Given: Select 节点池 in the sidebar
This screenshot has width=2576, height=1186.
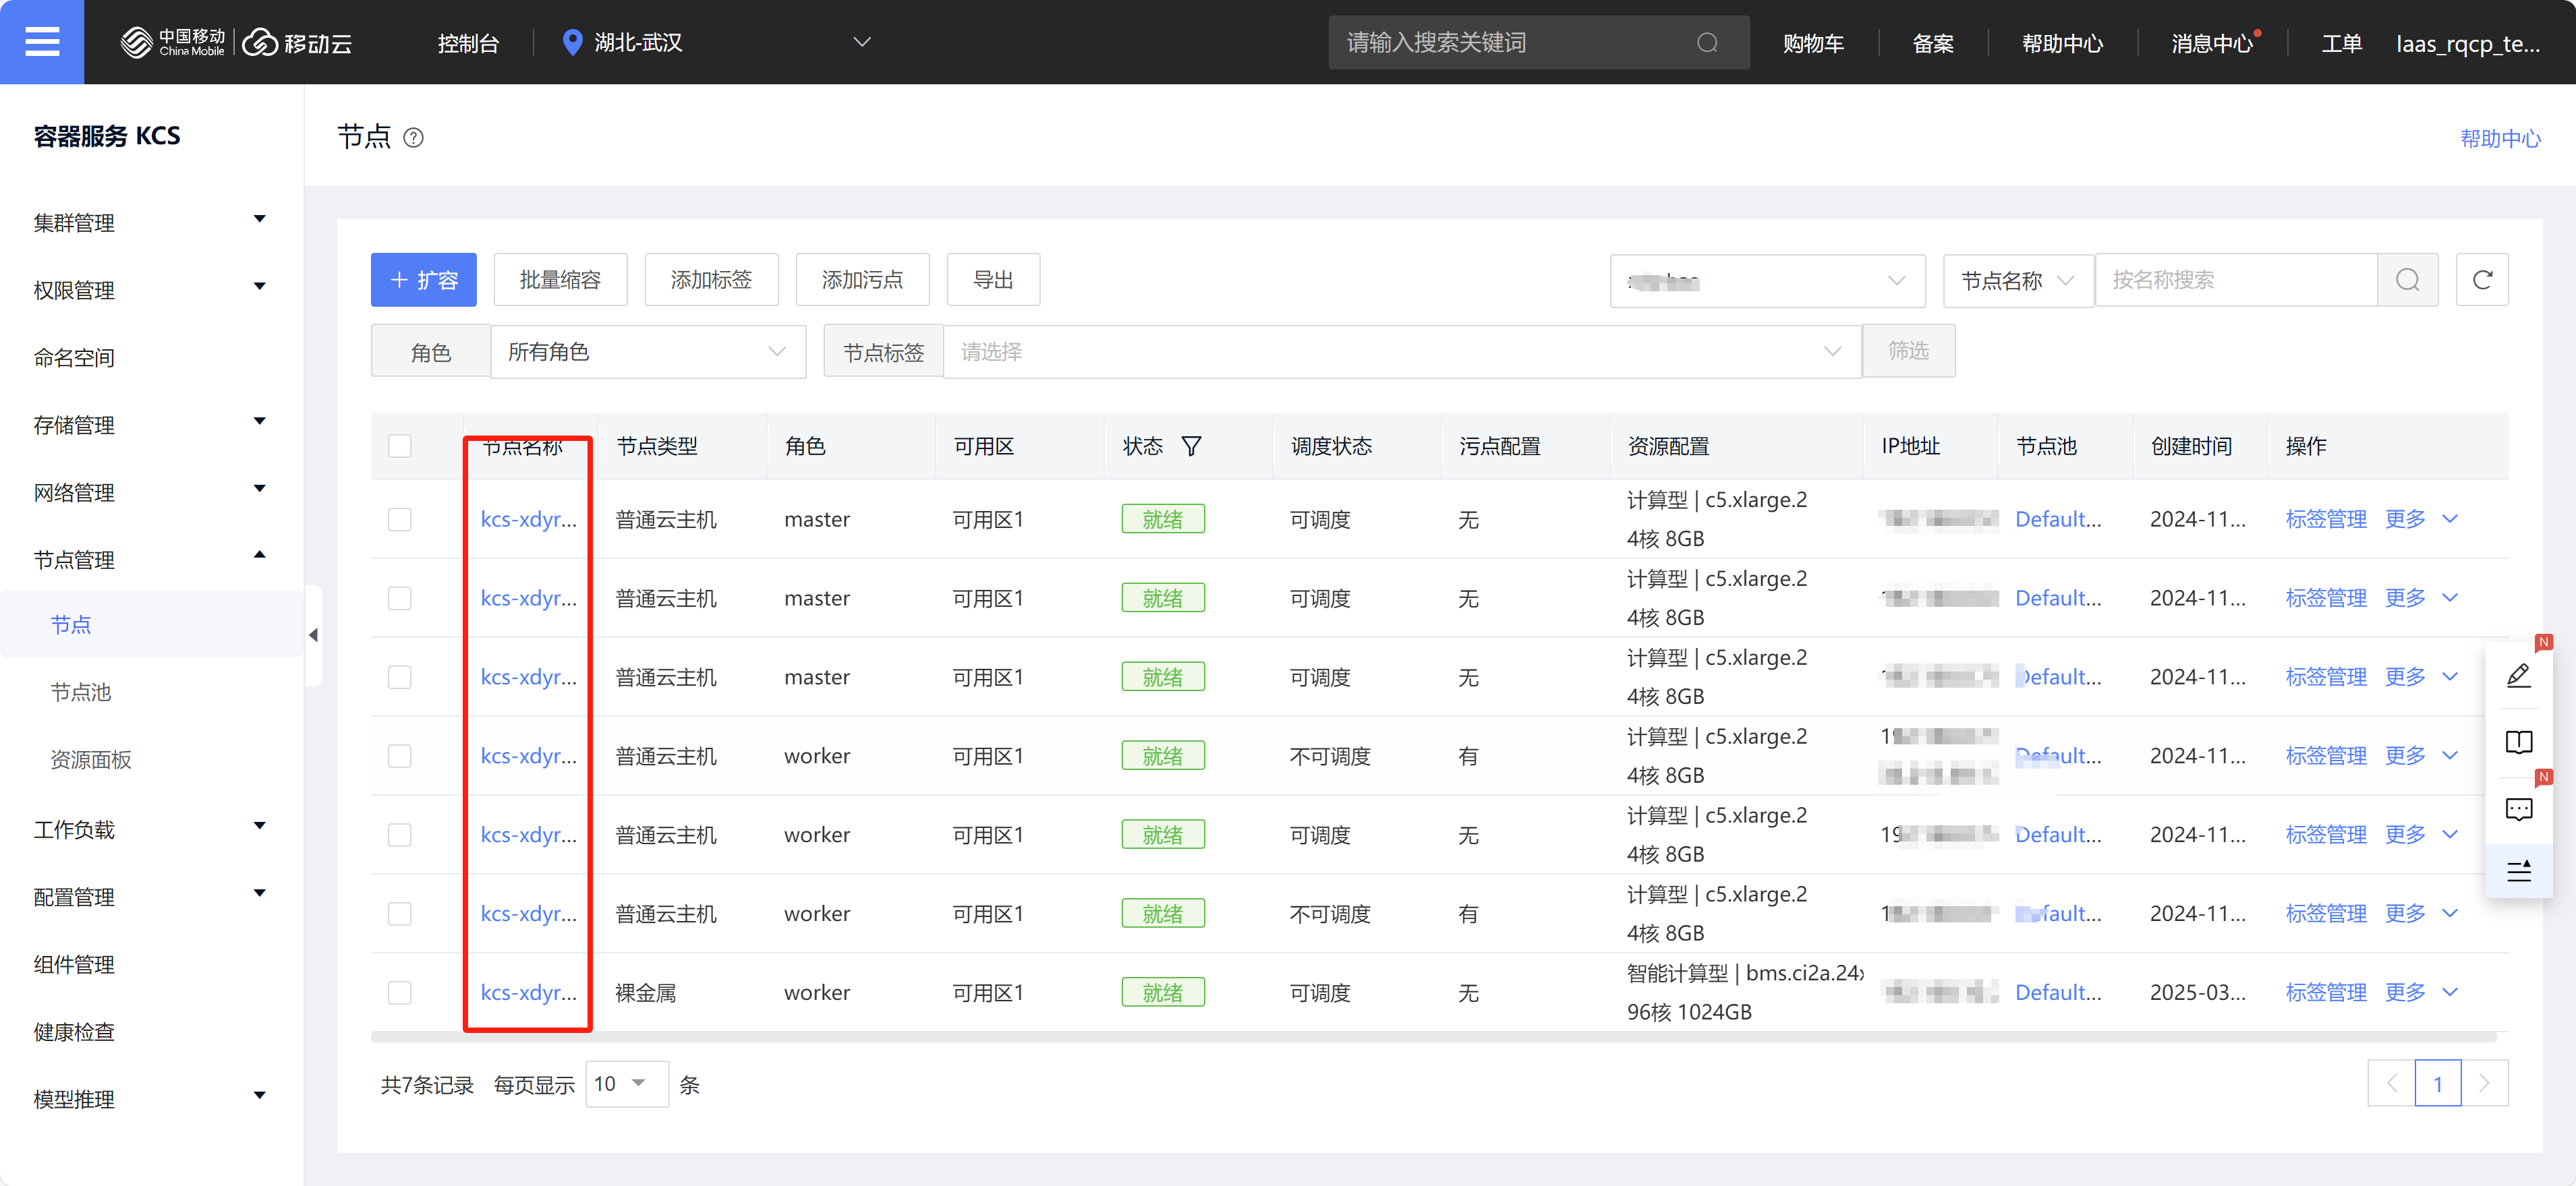Looking at the screenshot, I should (x=80, y=691).
